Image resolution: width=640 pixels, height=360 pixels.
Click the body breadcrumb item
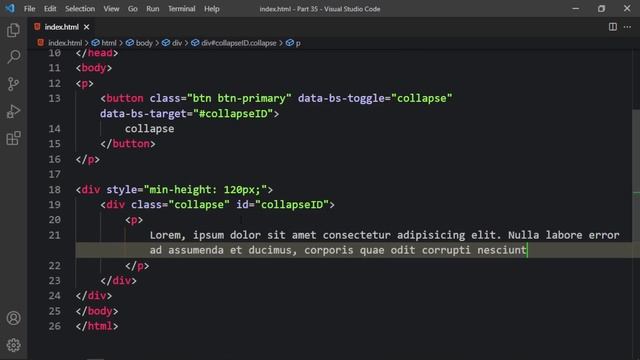point(144,43)
